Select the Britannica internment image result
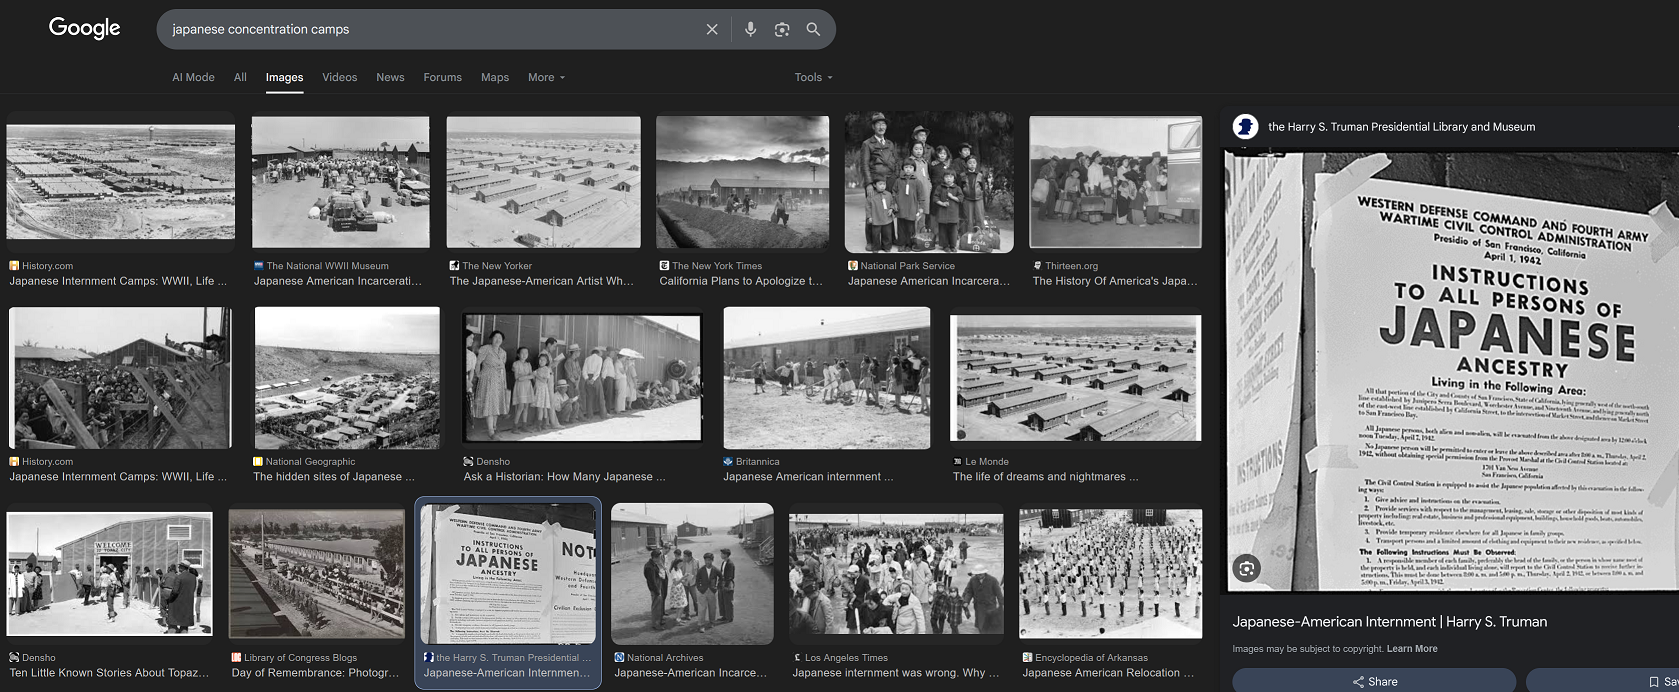This screenshot has height=692, width=1679. [x=826, y=378]
